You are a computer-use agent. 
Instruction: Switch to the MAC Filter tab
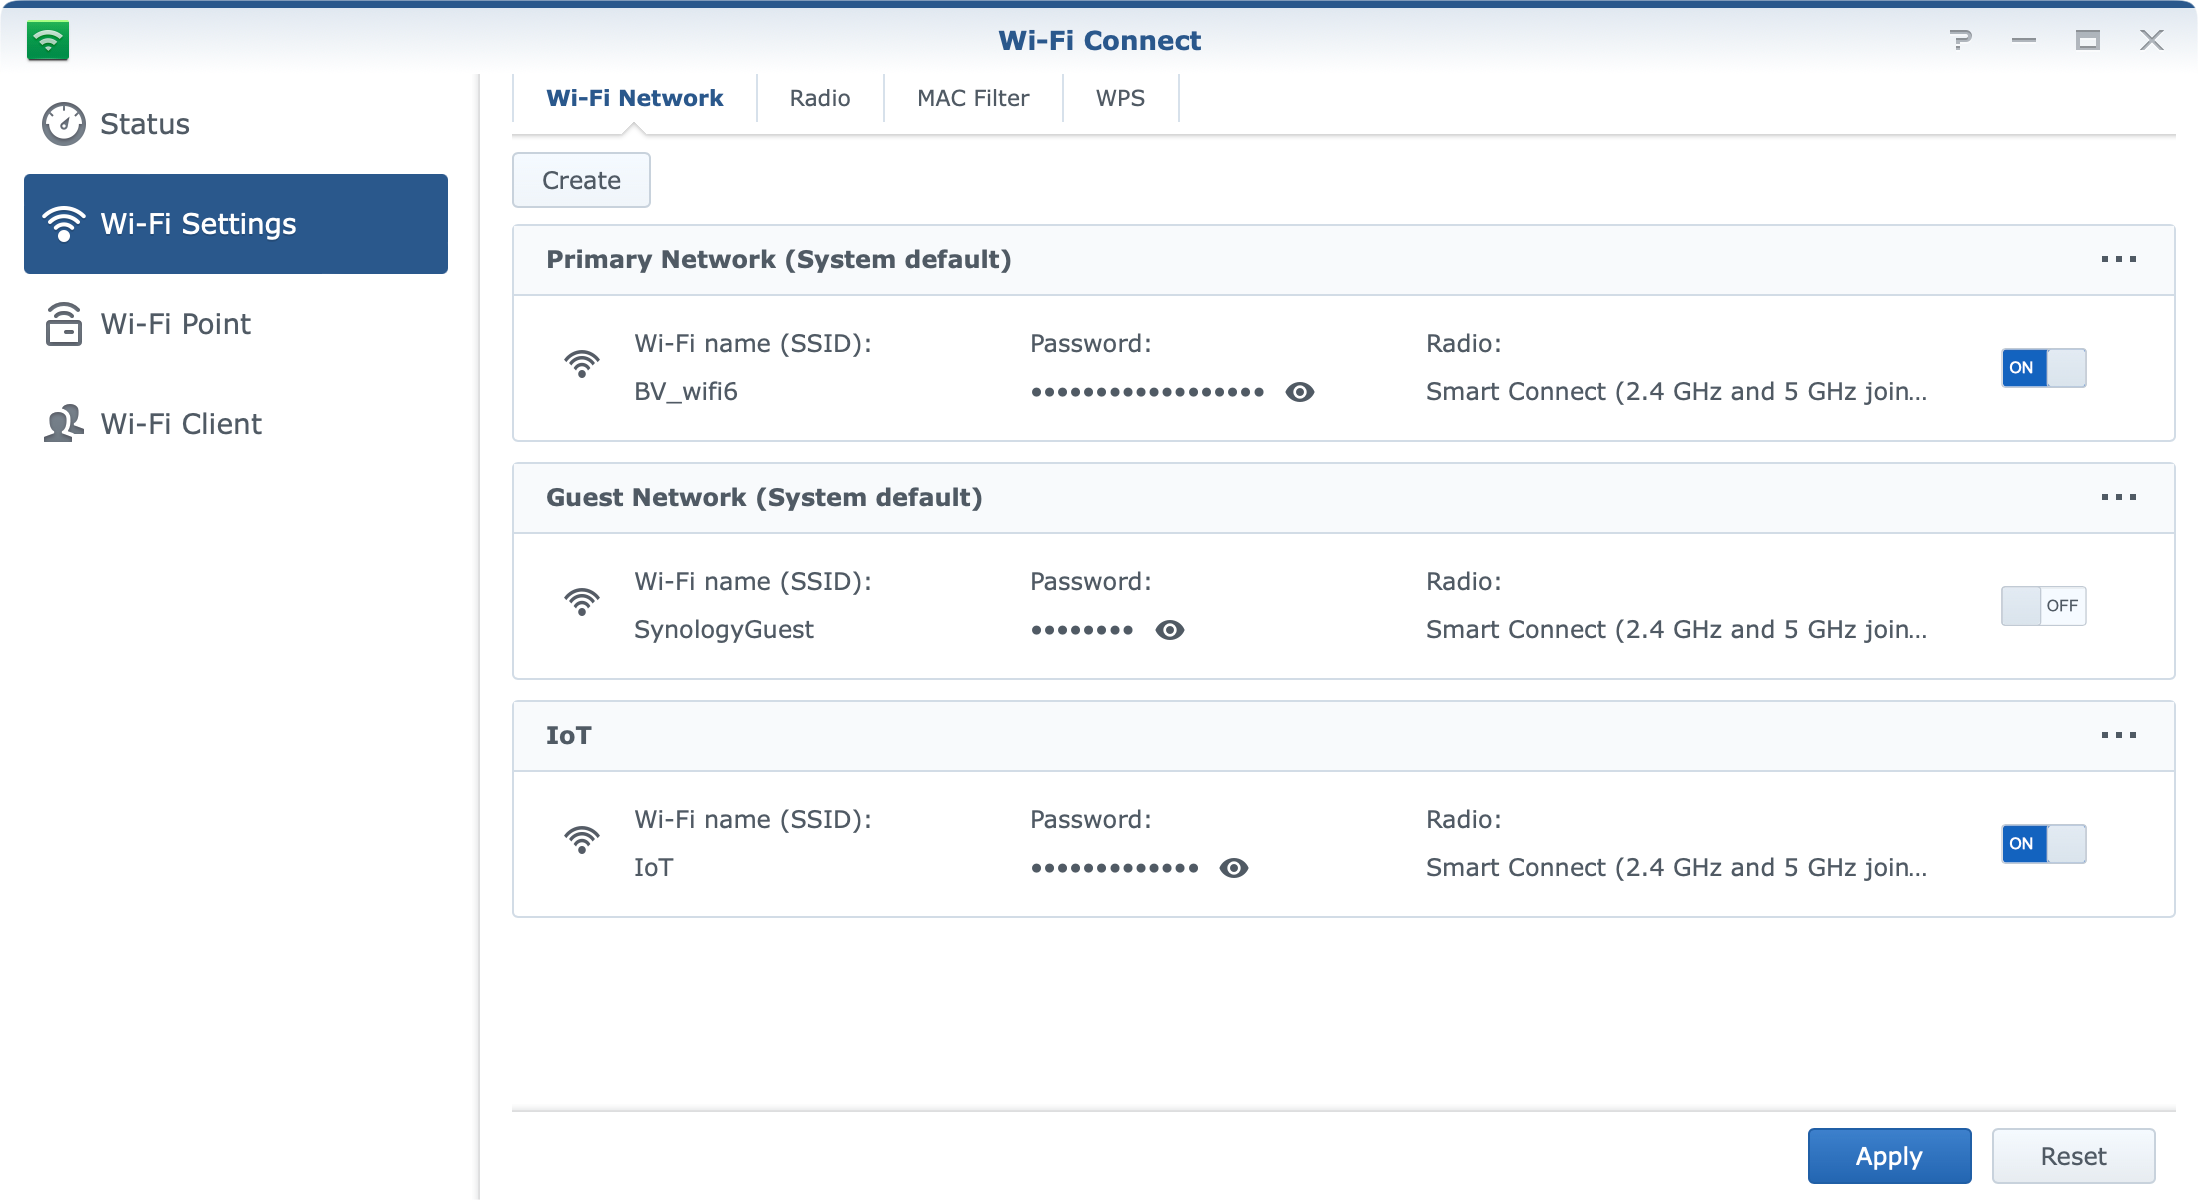[x=973, y=98]
